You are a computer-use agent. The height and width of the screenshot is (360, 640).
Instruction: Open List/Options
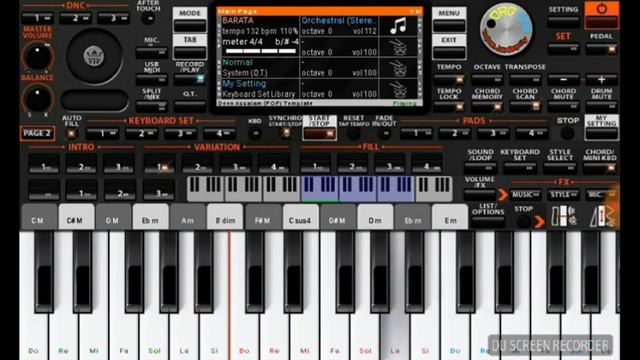coord(488,222)
